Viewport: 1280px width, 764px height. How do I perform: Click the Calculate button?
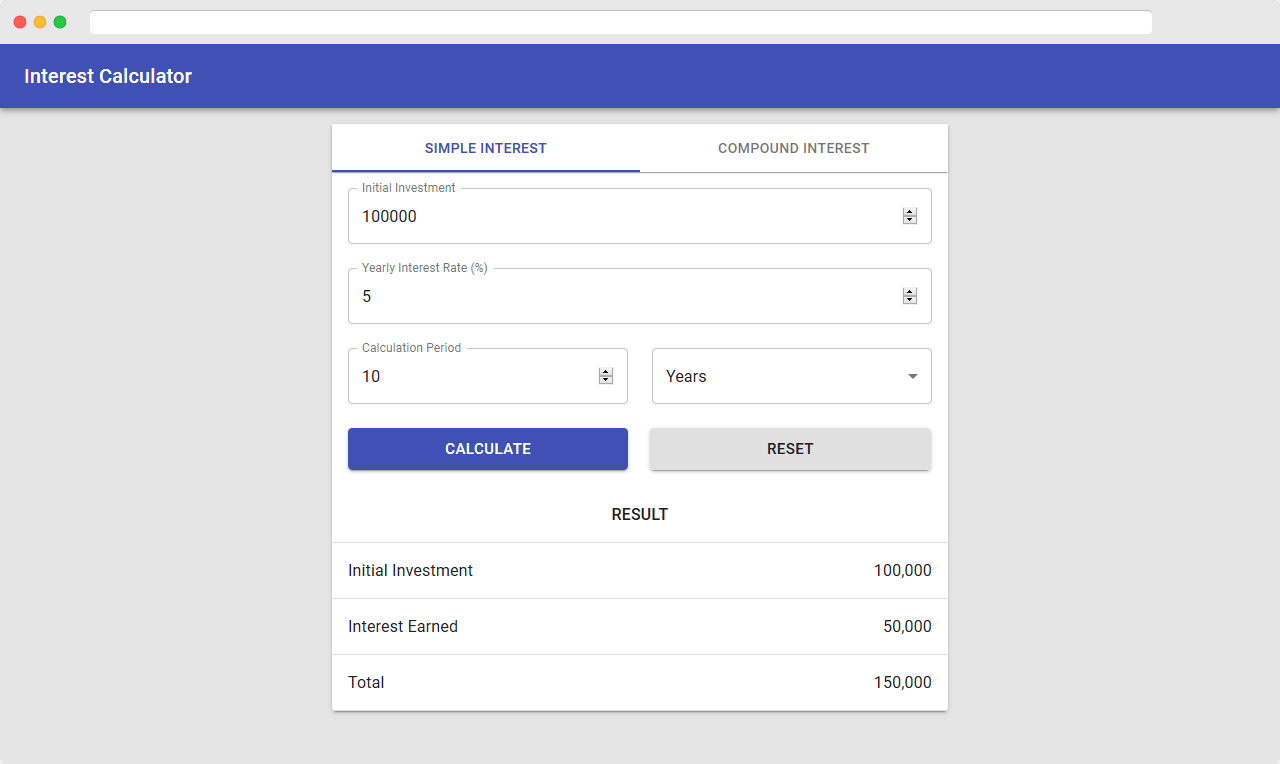coord(488,449)
